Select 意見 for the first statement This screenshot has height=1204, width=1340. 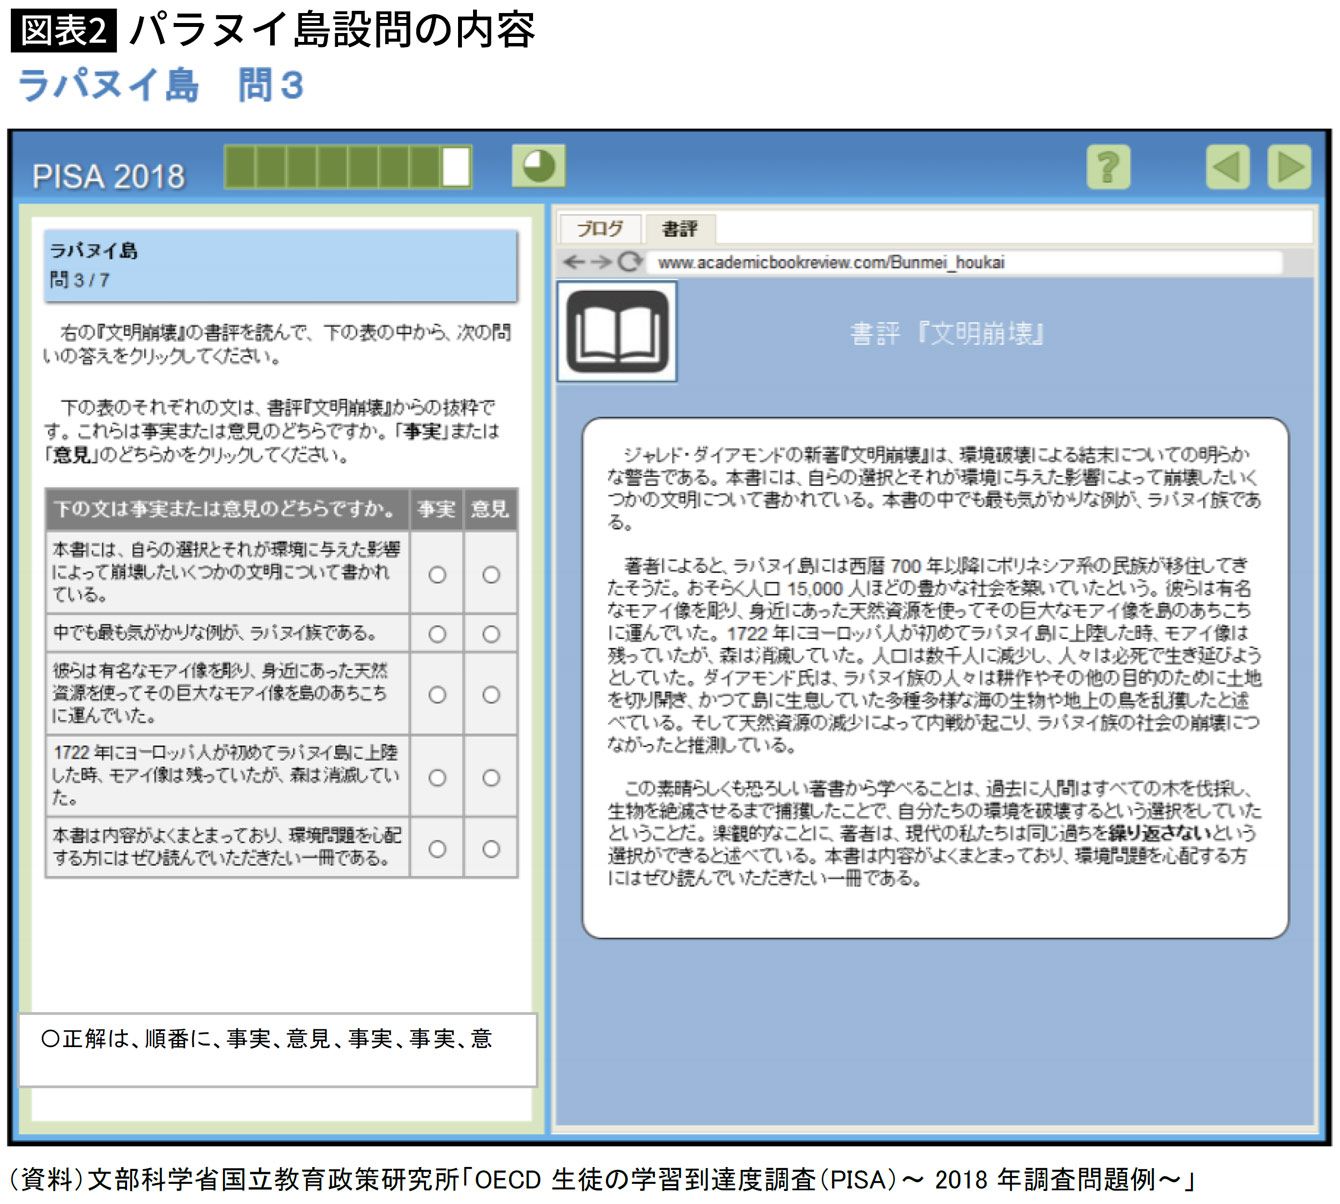click(x=491, y=575)
